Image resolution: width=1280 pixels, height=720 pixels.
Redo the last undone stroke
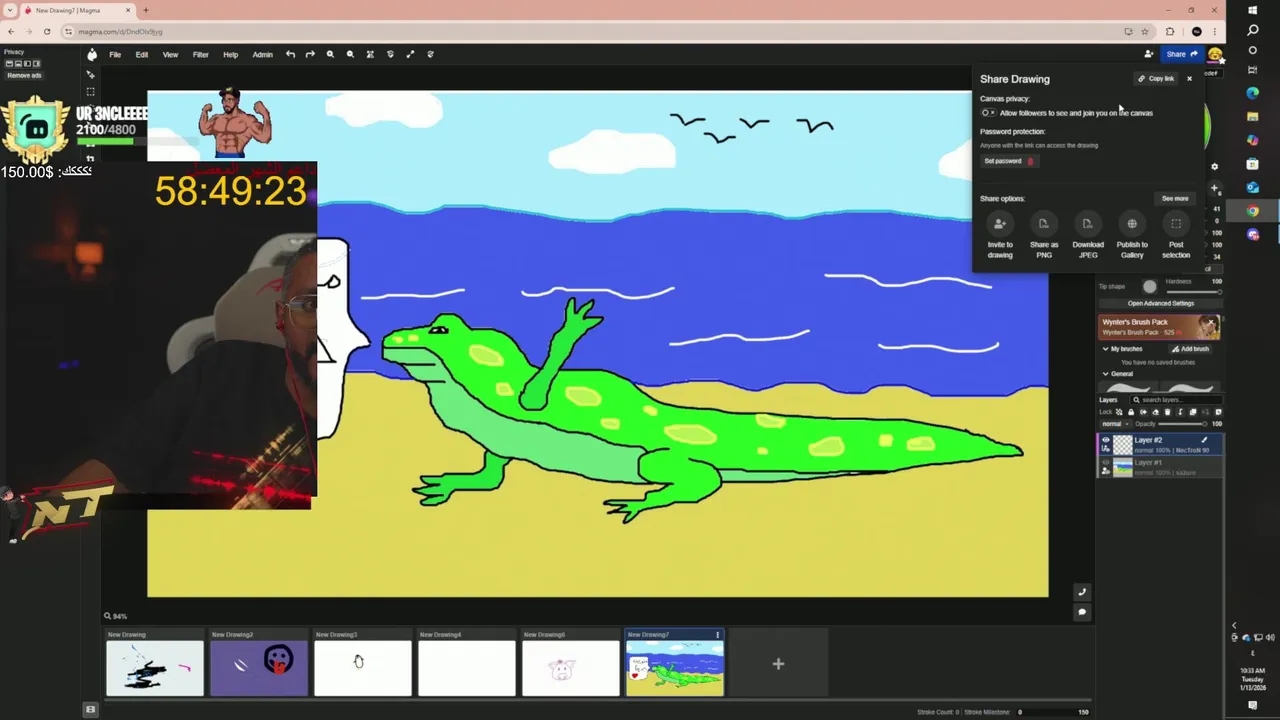tap(310, 54)
